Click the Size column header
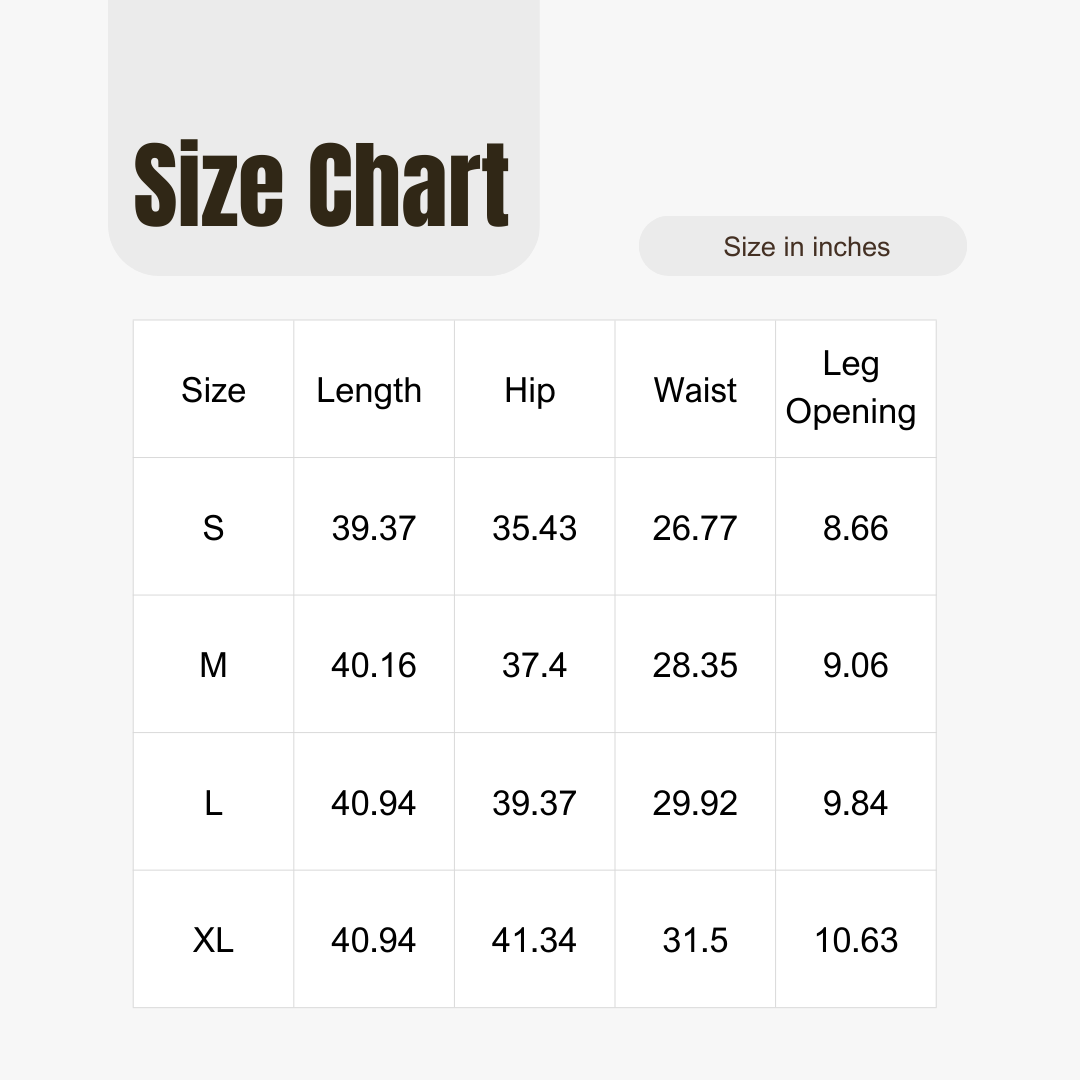 (214, 390)
